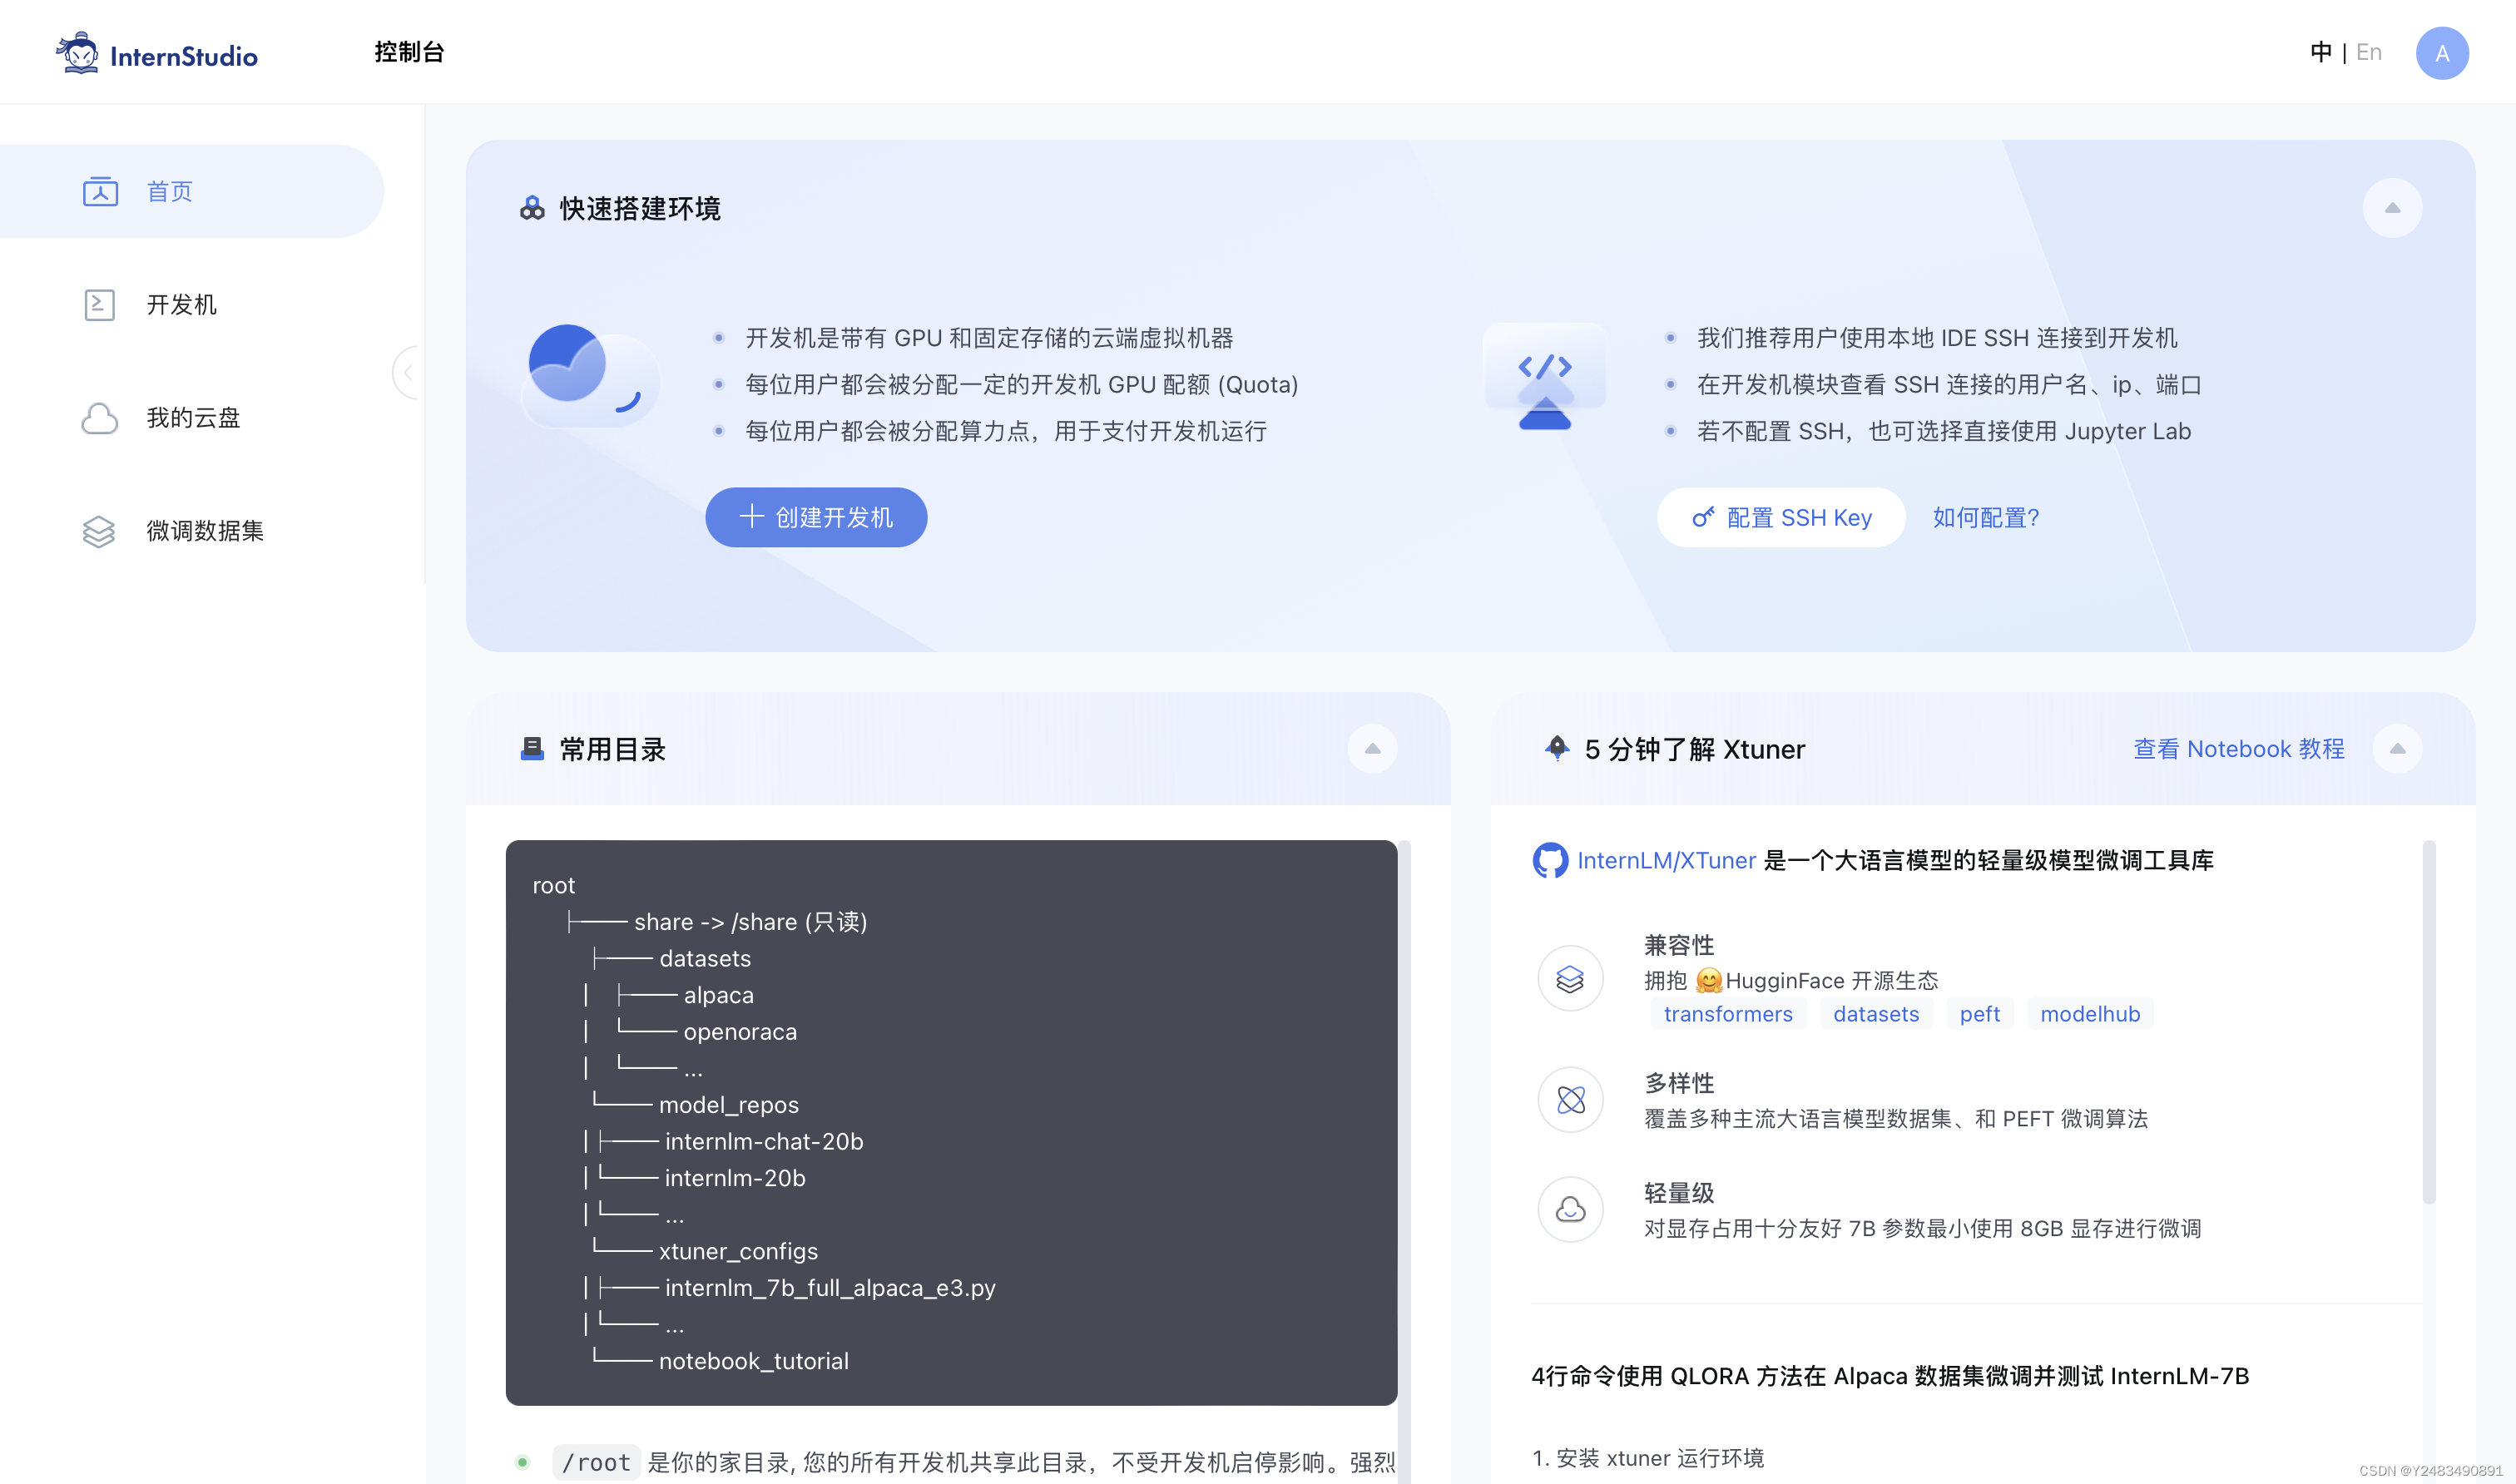
Task: Switch language to 中
Action: 2321,52
